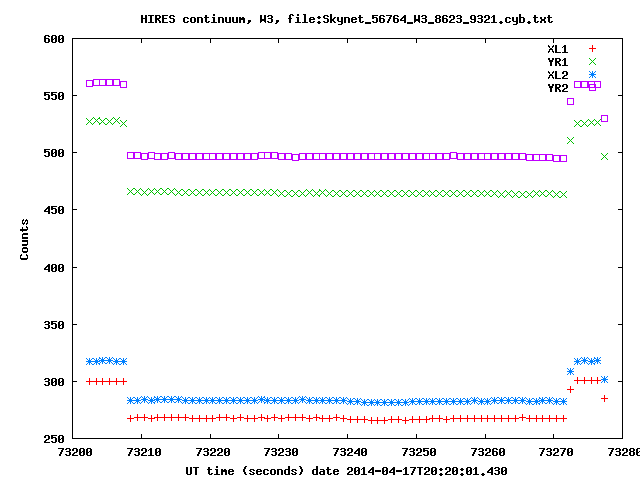Click the lone blue asterisk near 308 counts
Viewport: 640px width, 480px height.
571,371
